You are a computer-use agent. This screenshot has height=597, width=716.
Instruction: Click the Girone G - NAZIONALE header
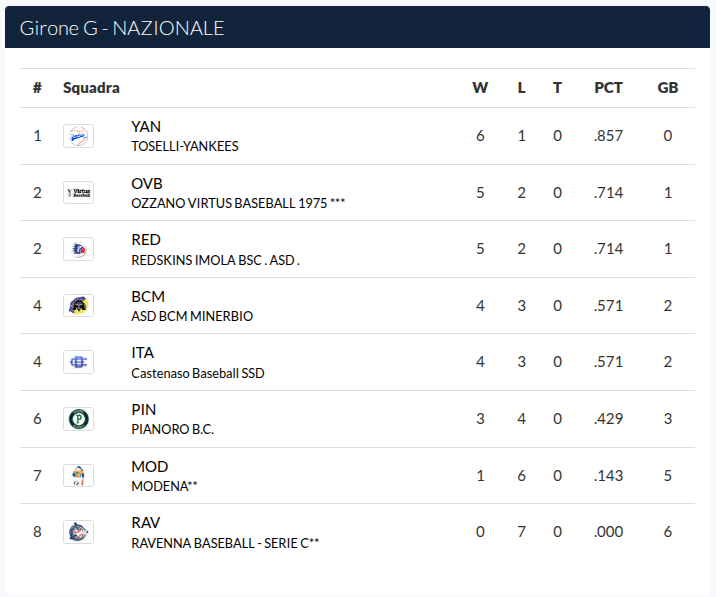[x=122, y=28]
